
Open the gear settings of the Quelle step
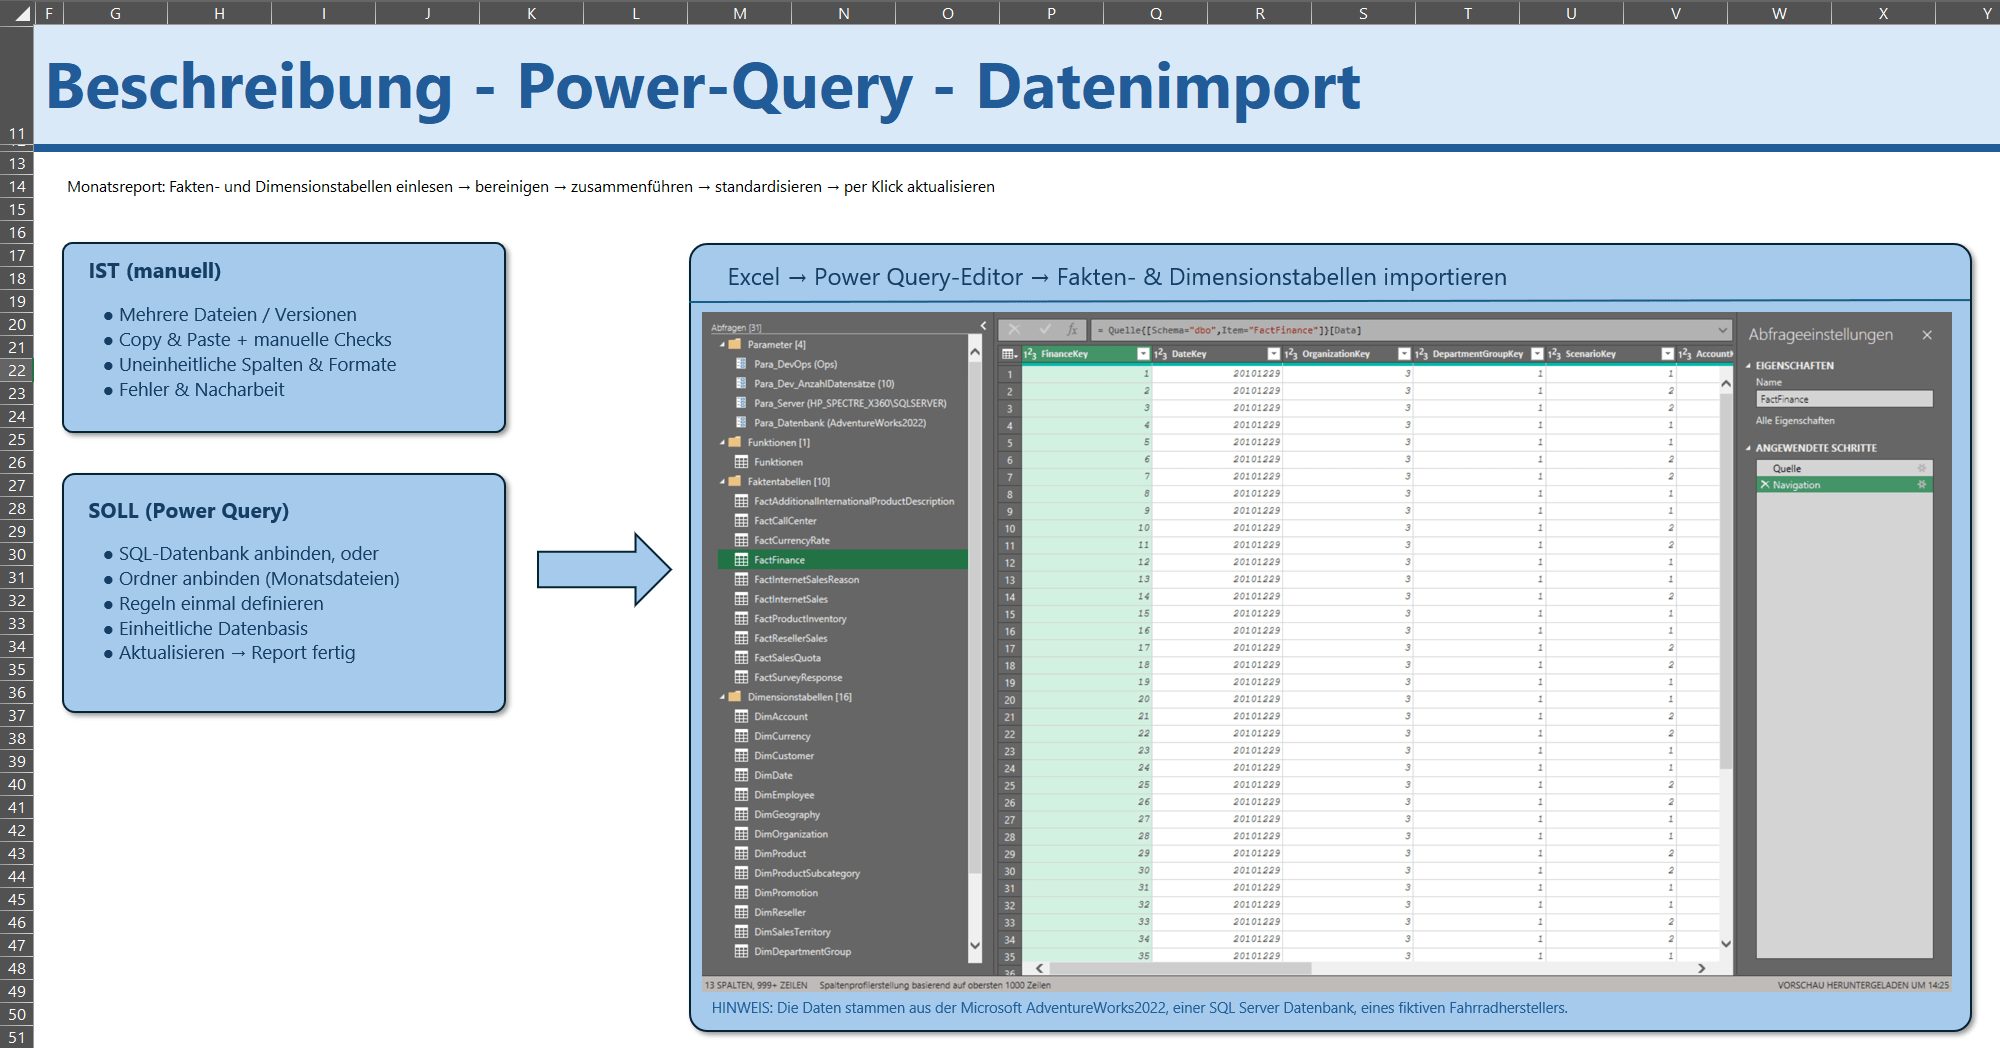1922,468
